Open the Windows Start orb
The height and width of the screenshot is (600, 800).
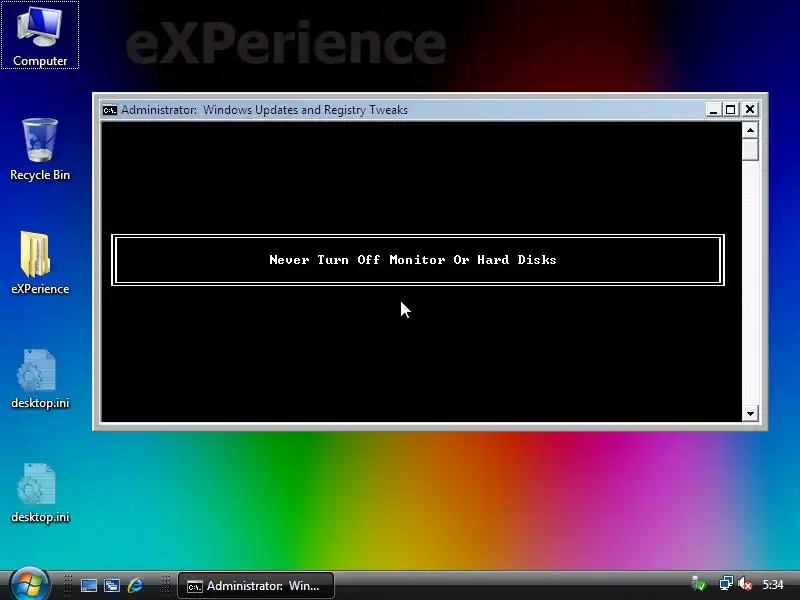[x=30, y=584]
